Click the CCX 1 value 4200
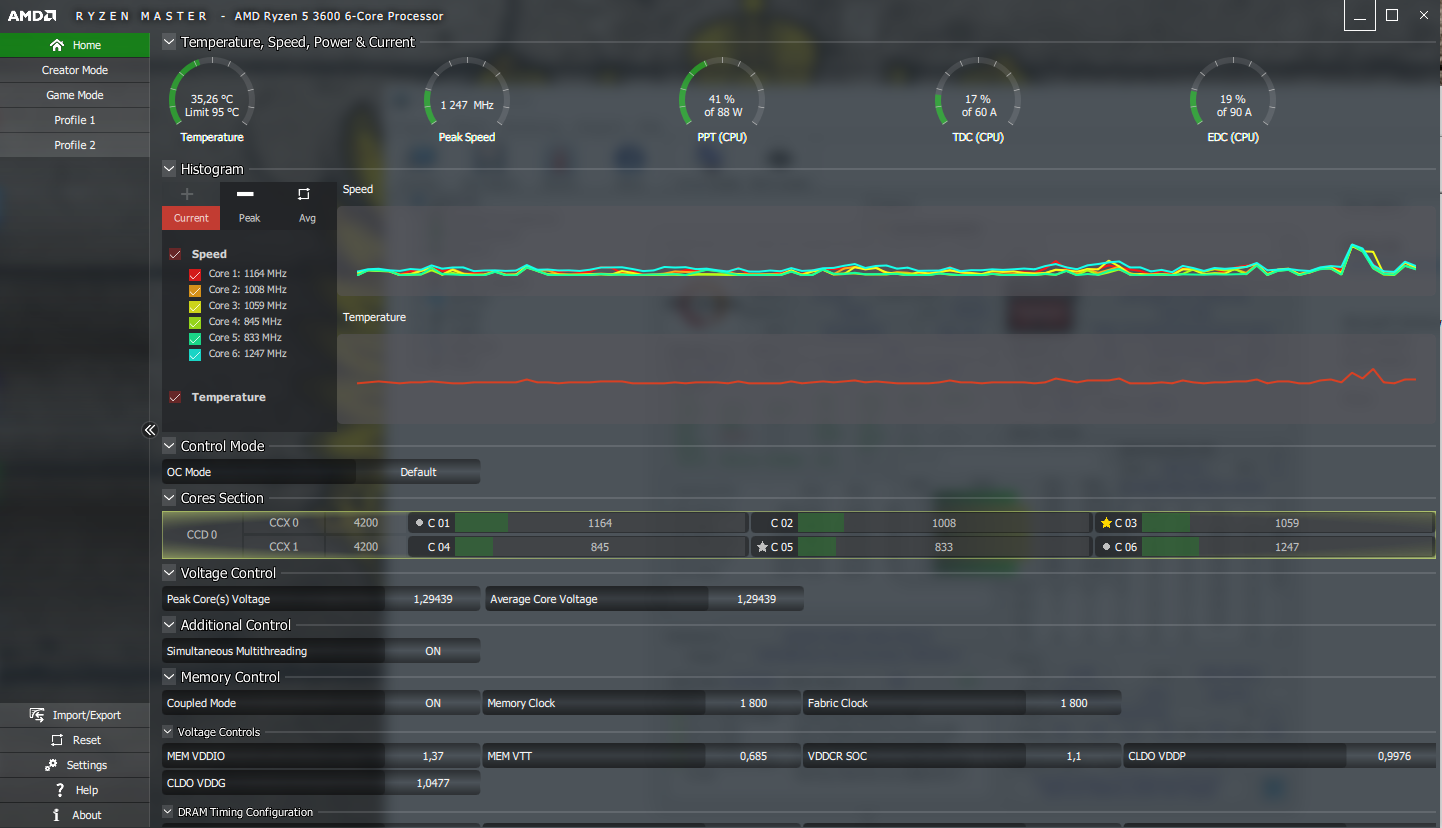Screen dimensions: 1442x828 click(366, 547)
